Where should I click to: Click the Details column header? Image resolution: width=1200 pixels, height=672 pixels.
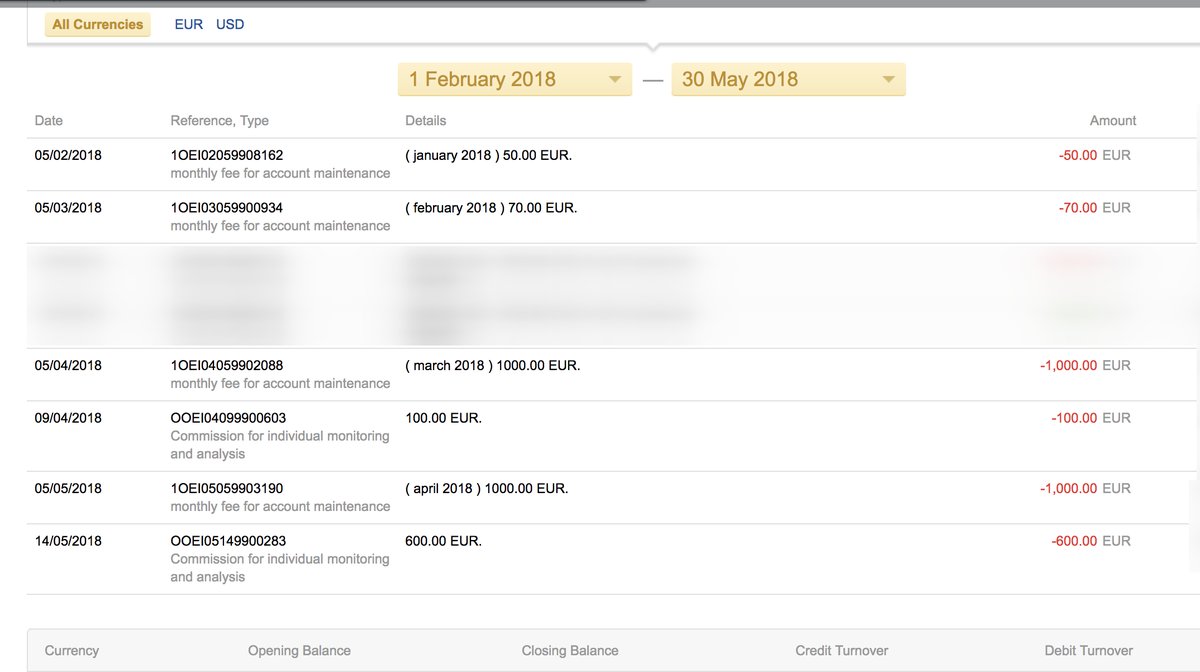point(426,120)
